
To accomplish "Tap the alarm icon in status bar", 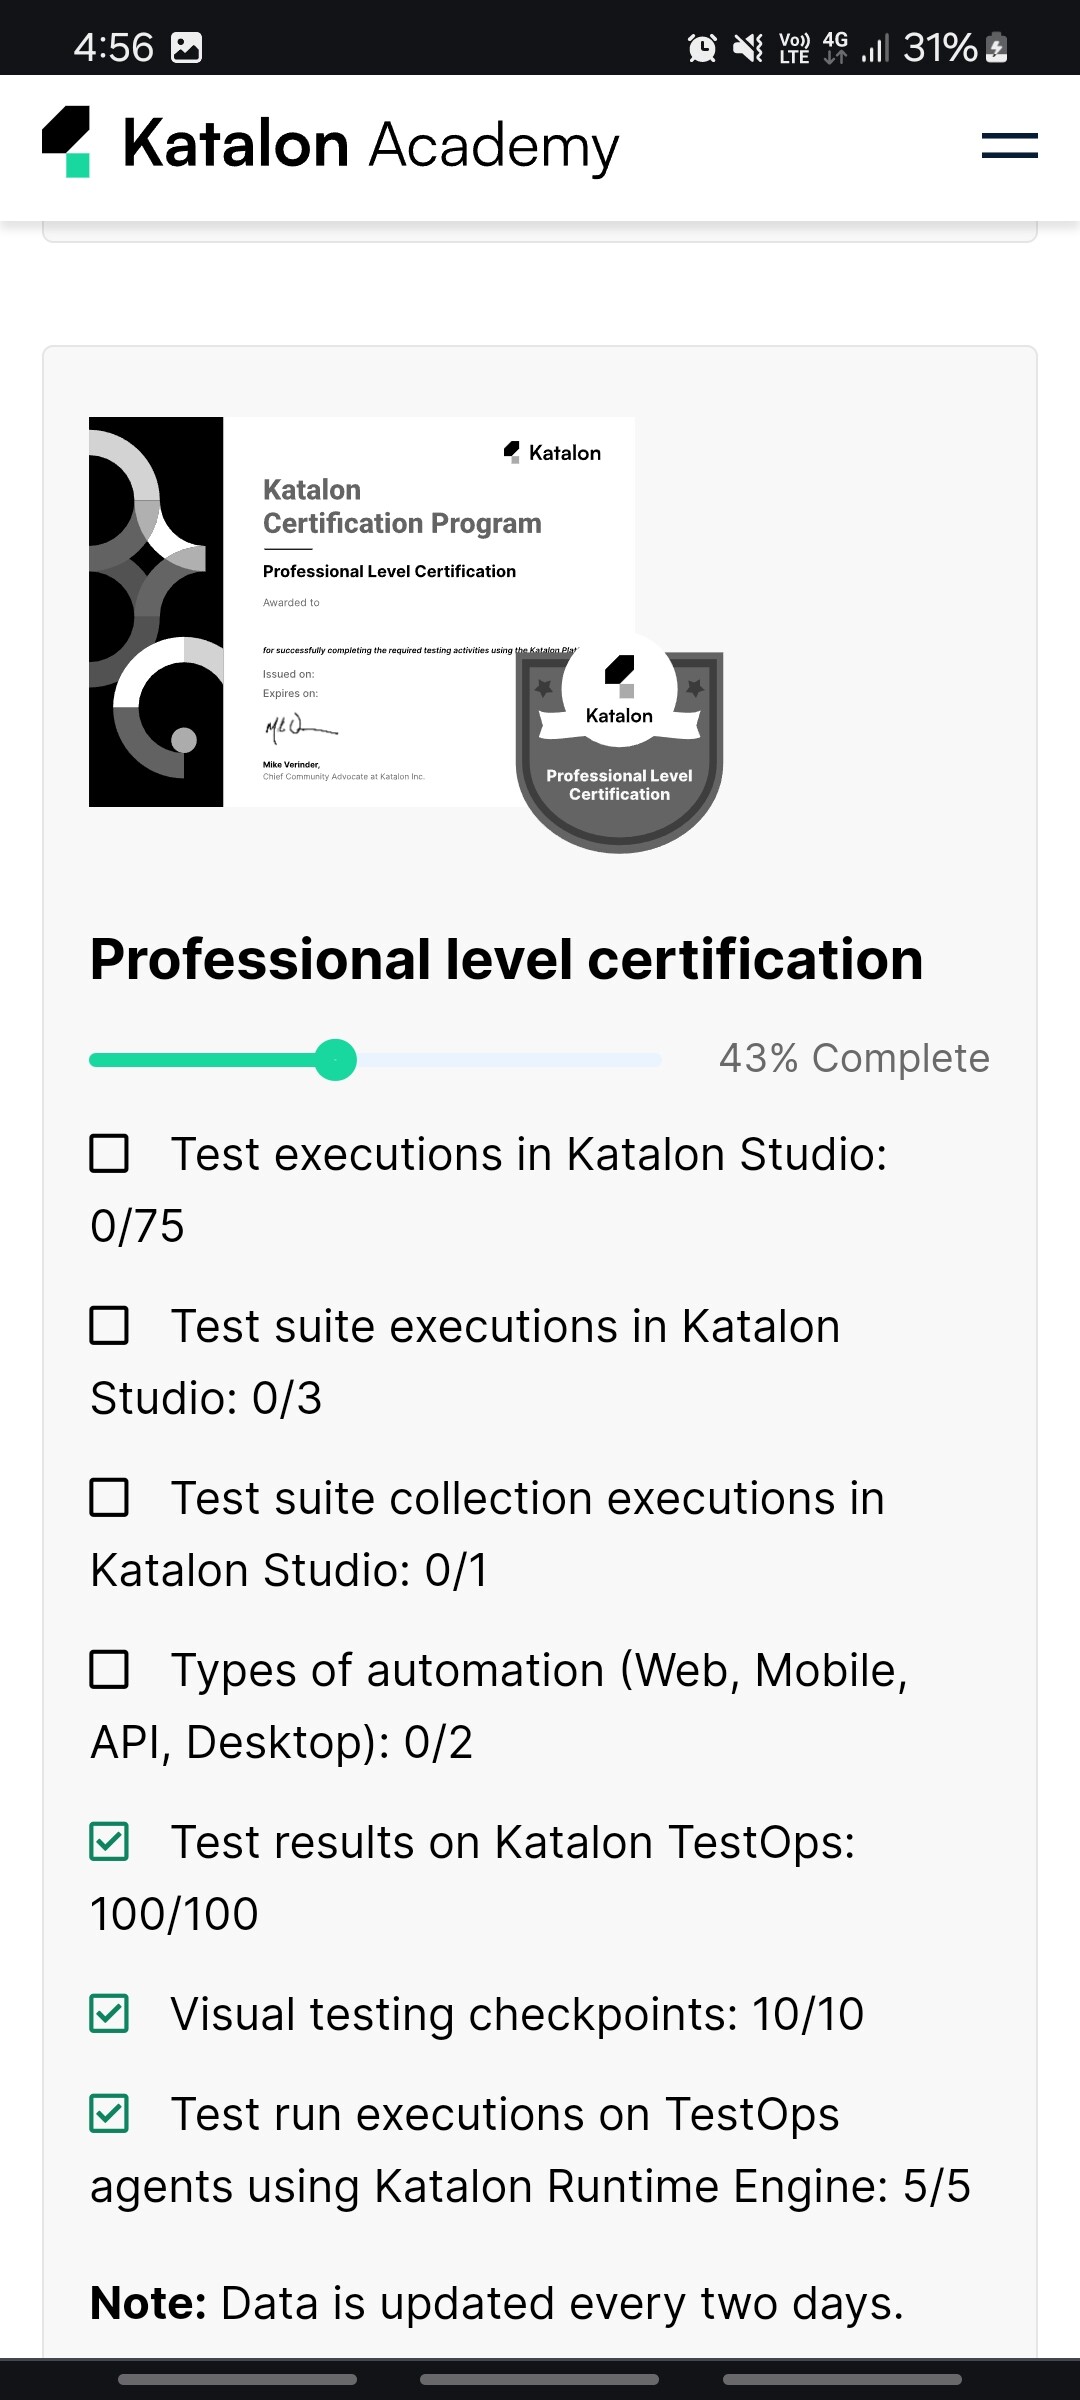I will [702, 47].
